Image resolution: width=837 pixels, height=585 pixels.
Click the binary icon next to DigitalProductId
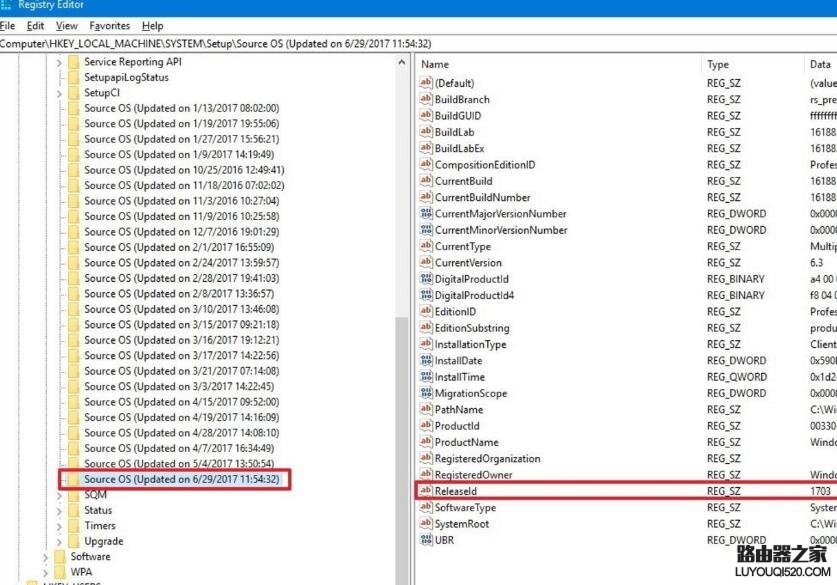pos(424,279)
